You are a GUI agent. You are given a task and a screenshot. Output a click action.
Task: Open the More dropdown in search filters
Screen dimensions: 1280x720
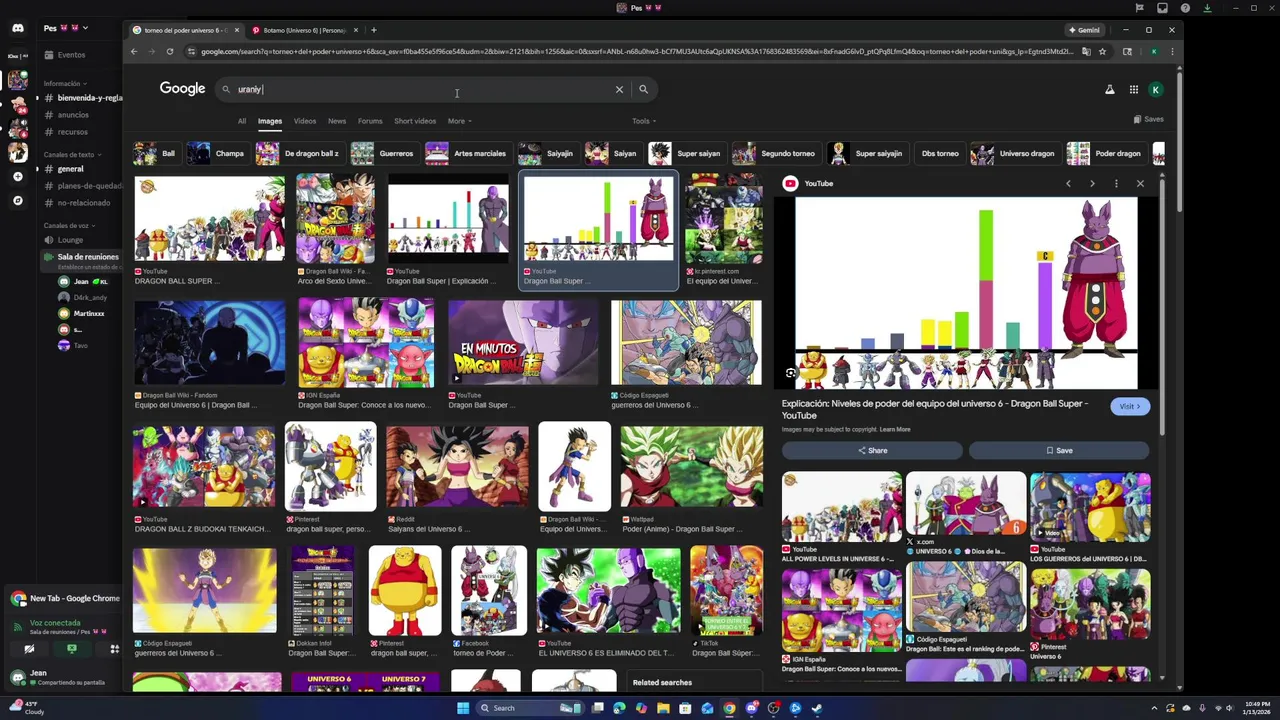459,121
